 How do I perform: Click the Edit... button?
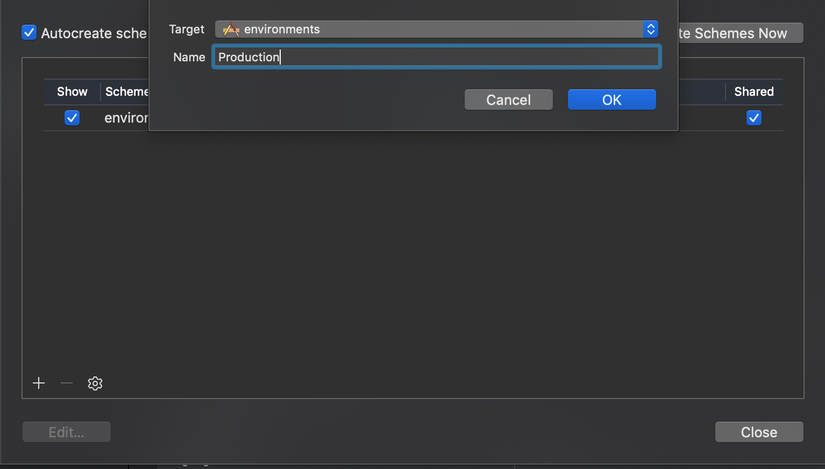tap(66, 432)
